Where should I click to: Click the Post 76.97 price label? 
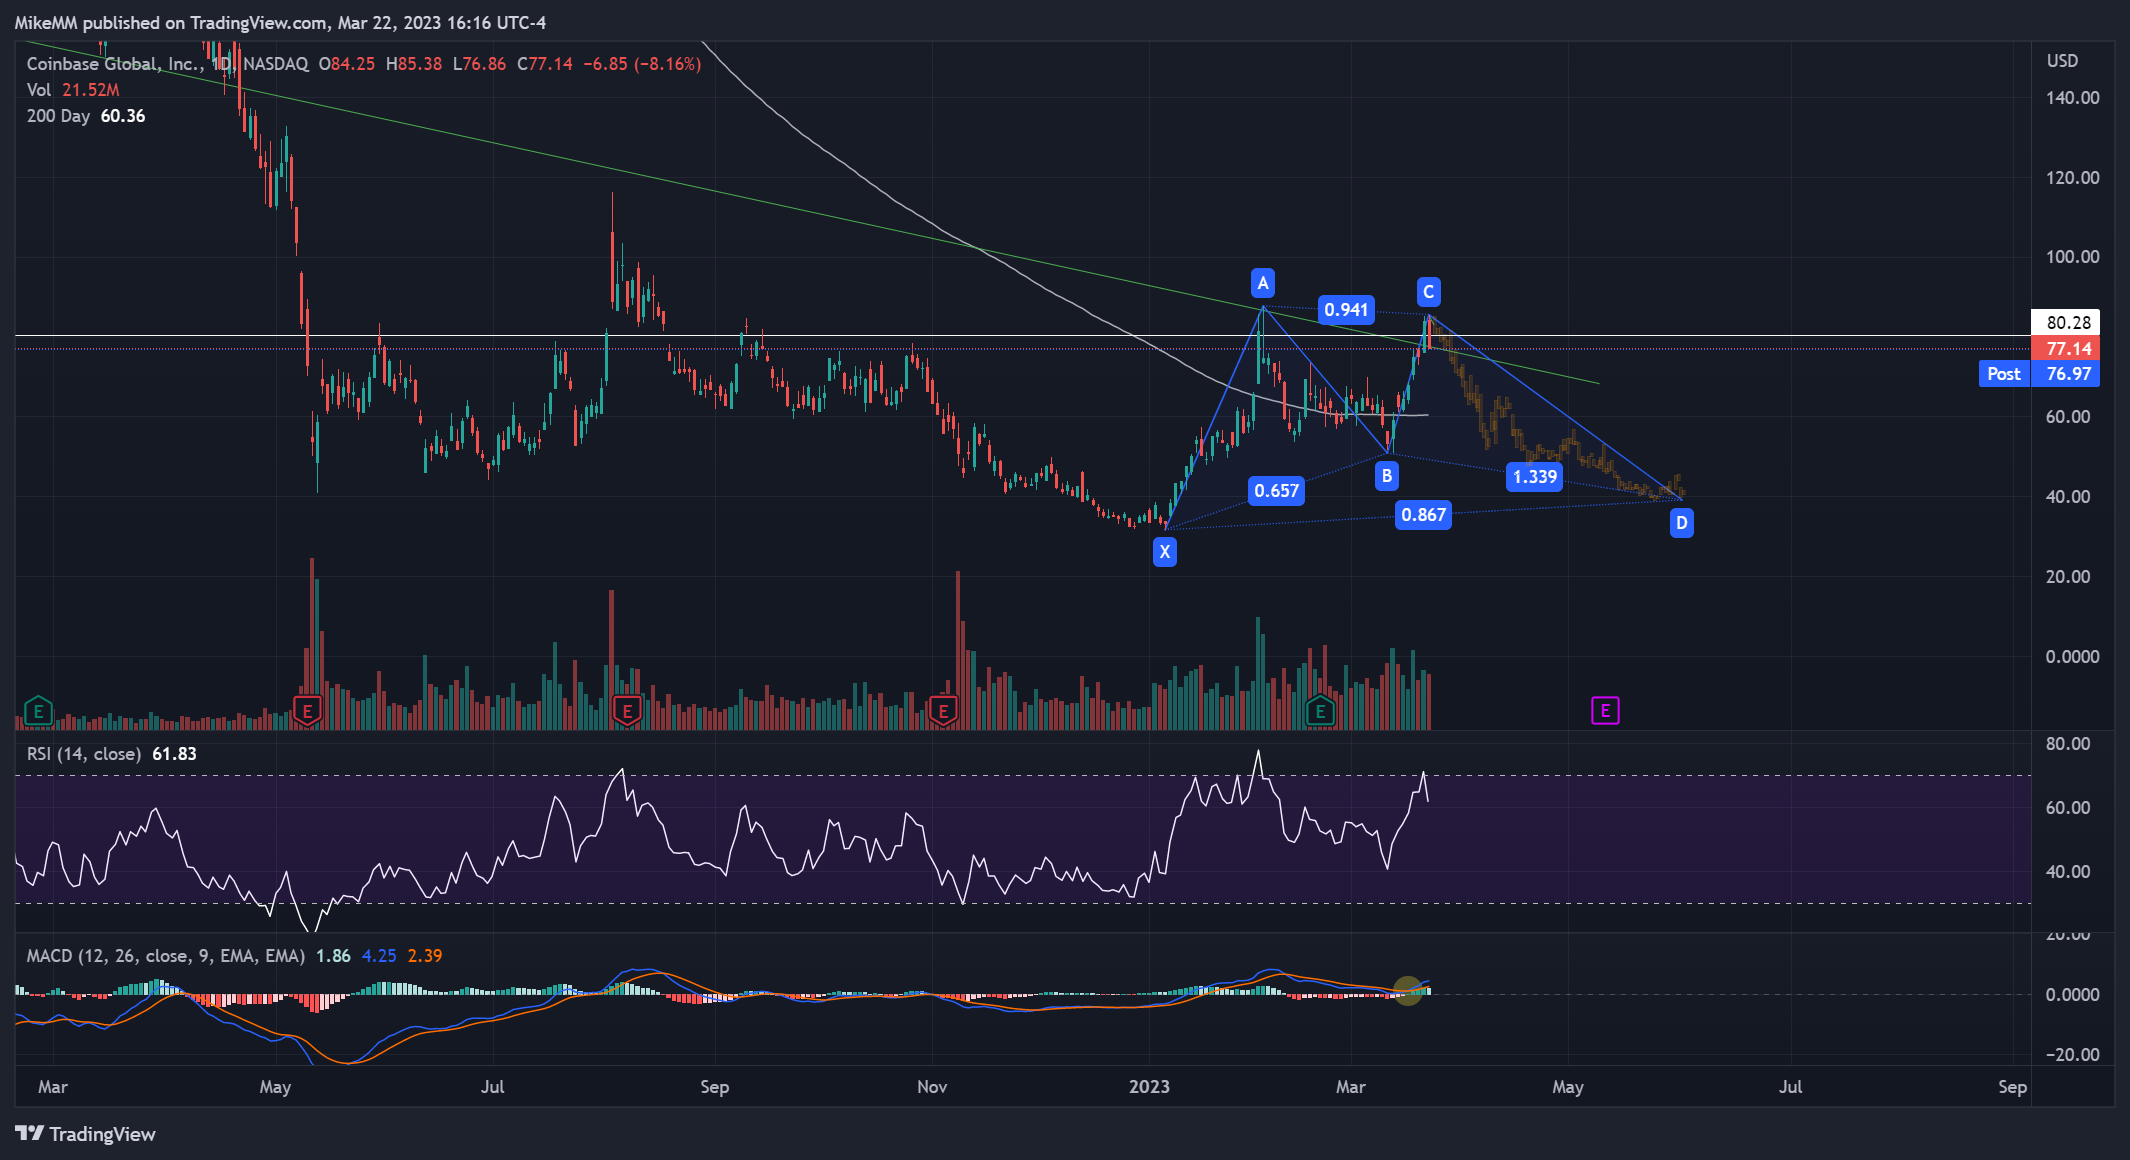[x=2039, y=374]
